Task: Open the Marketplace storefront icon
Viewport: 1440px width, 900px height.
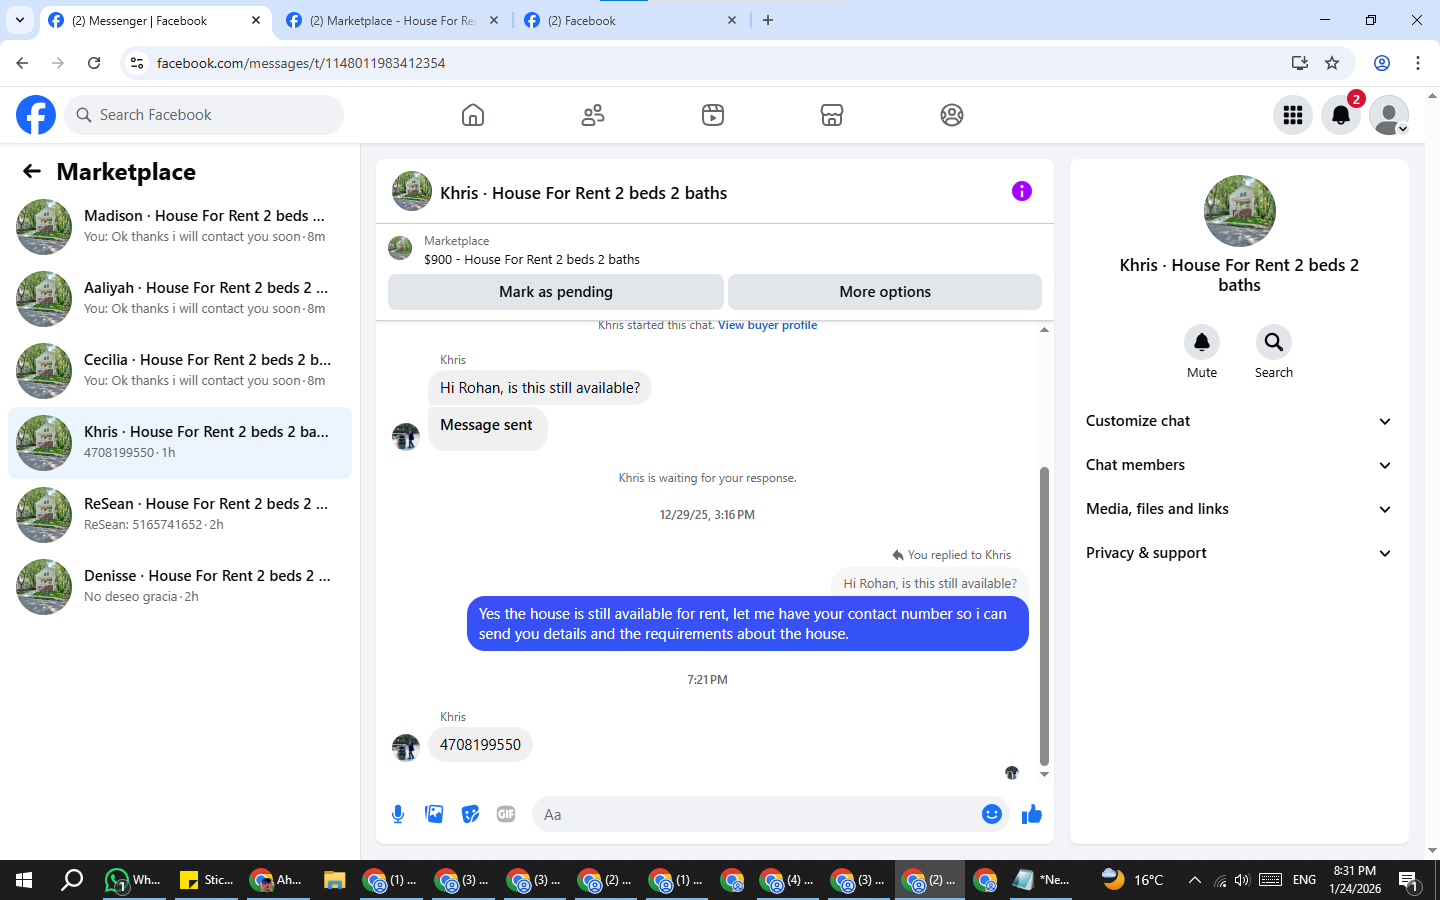Action: click(832, 115)
